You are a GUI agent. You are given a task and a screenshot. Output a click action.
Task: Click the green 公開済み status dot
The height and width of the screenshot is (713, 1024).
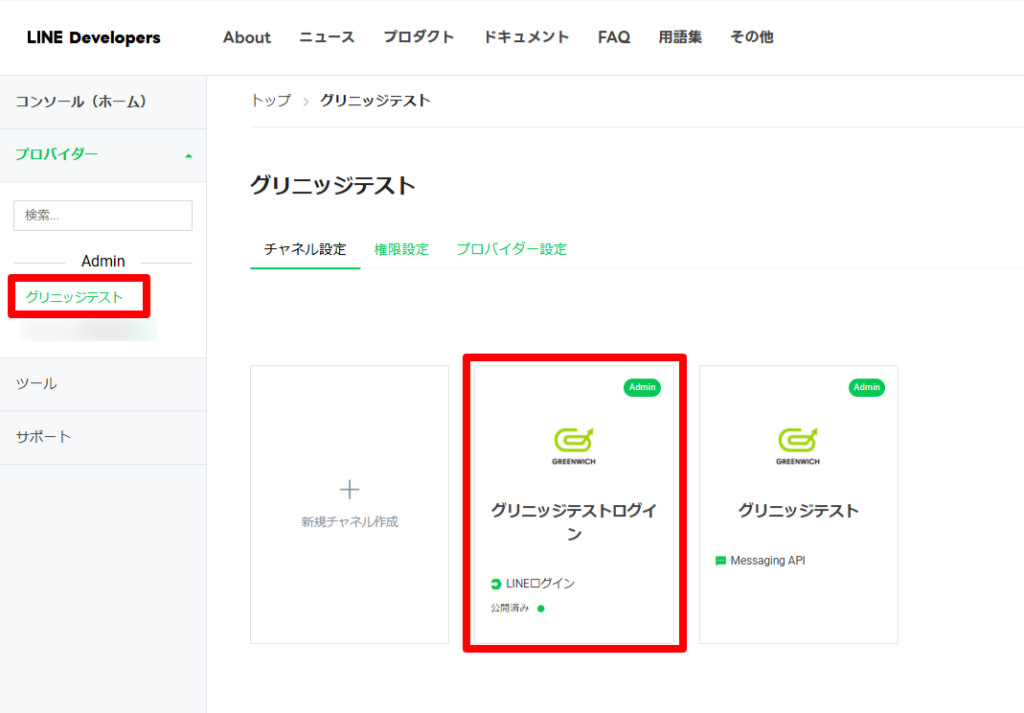coord(541,609)
